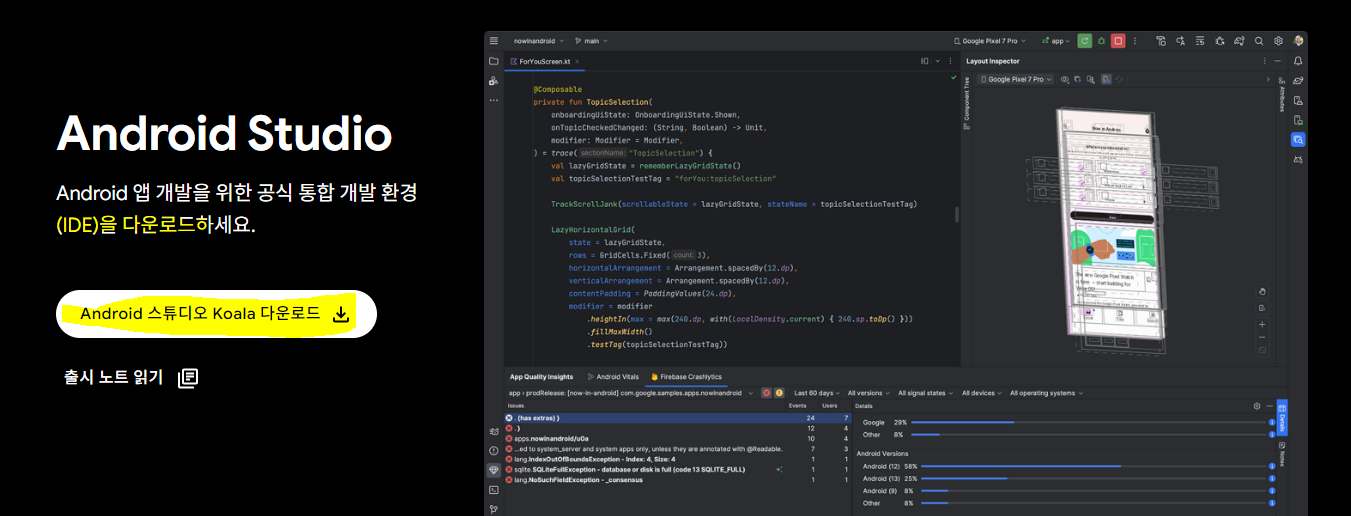The image size is (1351, 516).
Task: Open App Quality Insights diamond sidebar icon
Action: pos(493,470)
